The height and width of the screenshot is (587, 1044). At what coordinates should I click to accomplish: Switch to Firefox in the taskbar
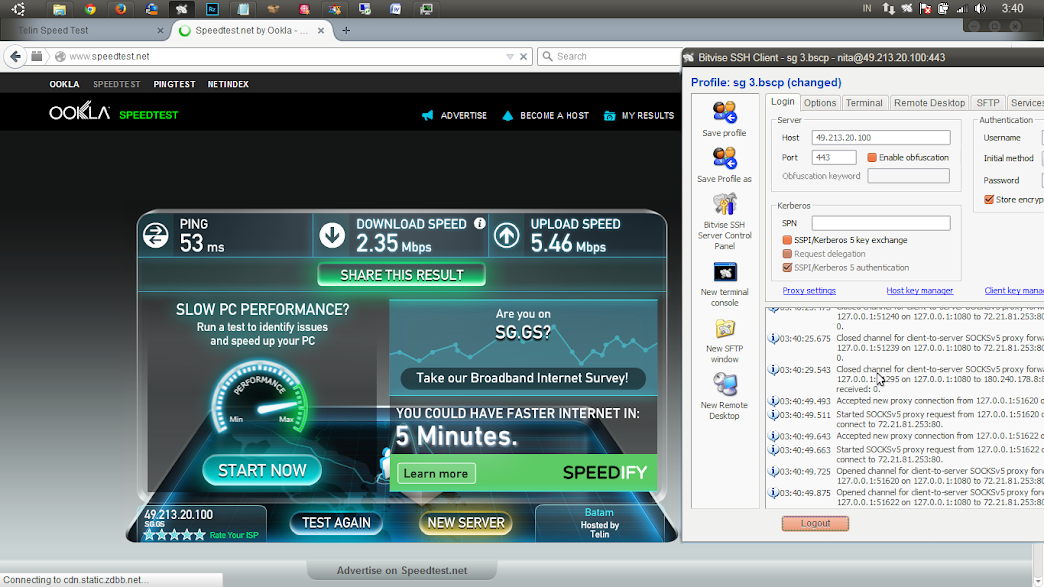[121, 9]
